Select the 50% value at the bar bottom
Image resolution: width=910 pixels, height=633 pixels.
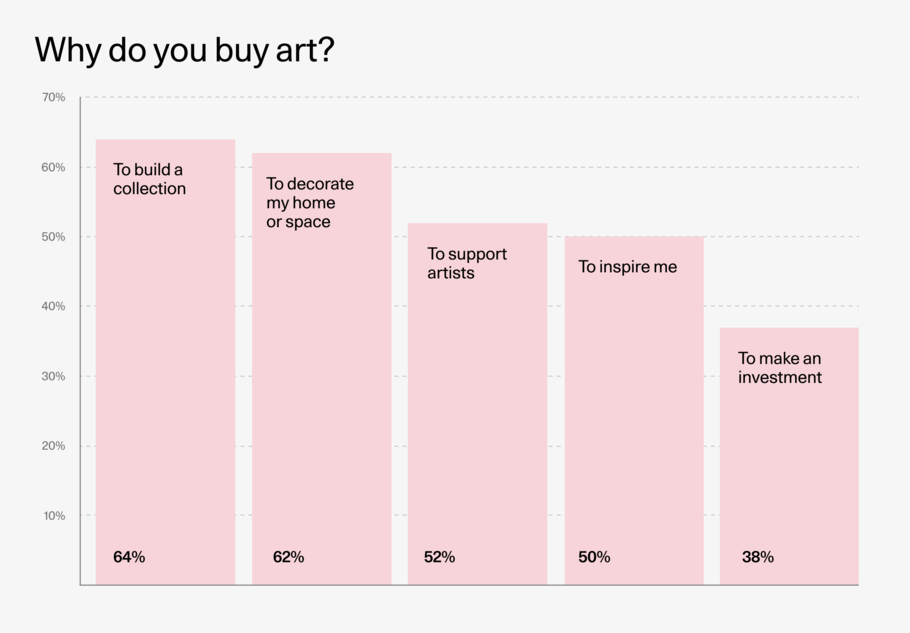(x=594, y=557)
